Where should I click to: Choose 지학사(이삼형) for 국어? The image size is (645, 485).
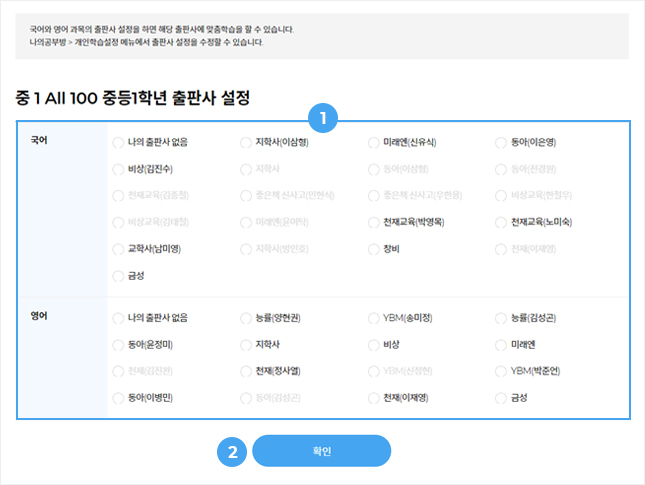pyautogui.click(x=246, y=143)
